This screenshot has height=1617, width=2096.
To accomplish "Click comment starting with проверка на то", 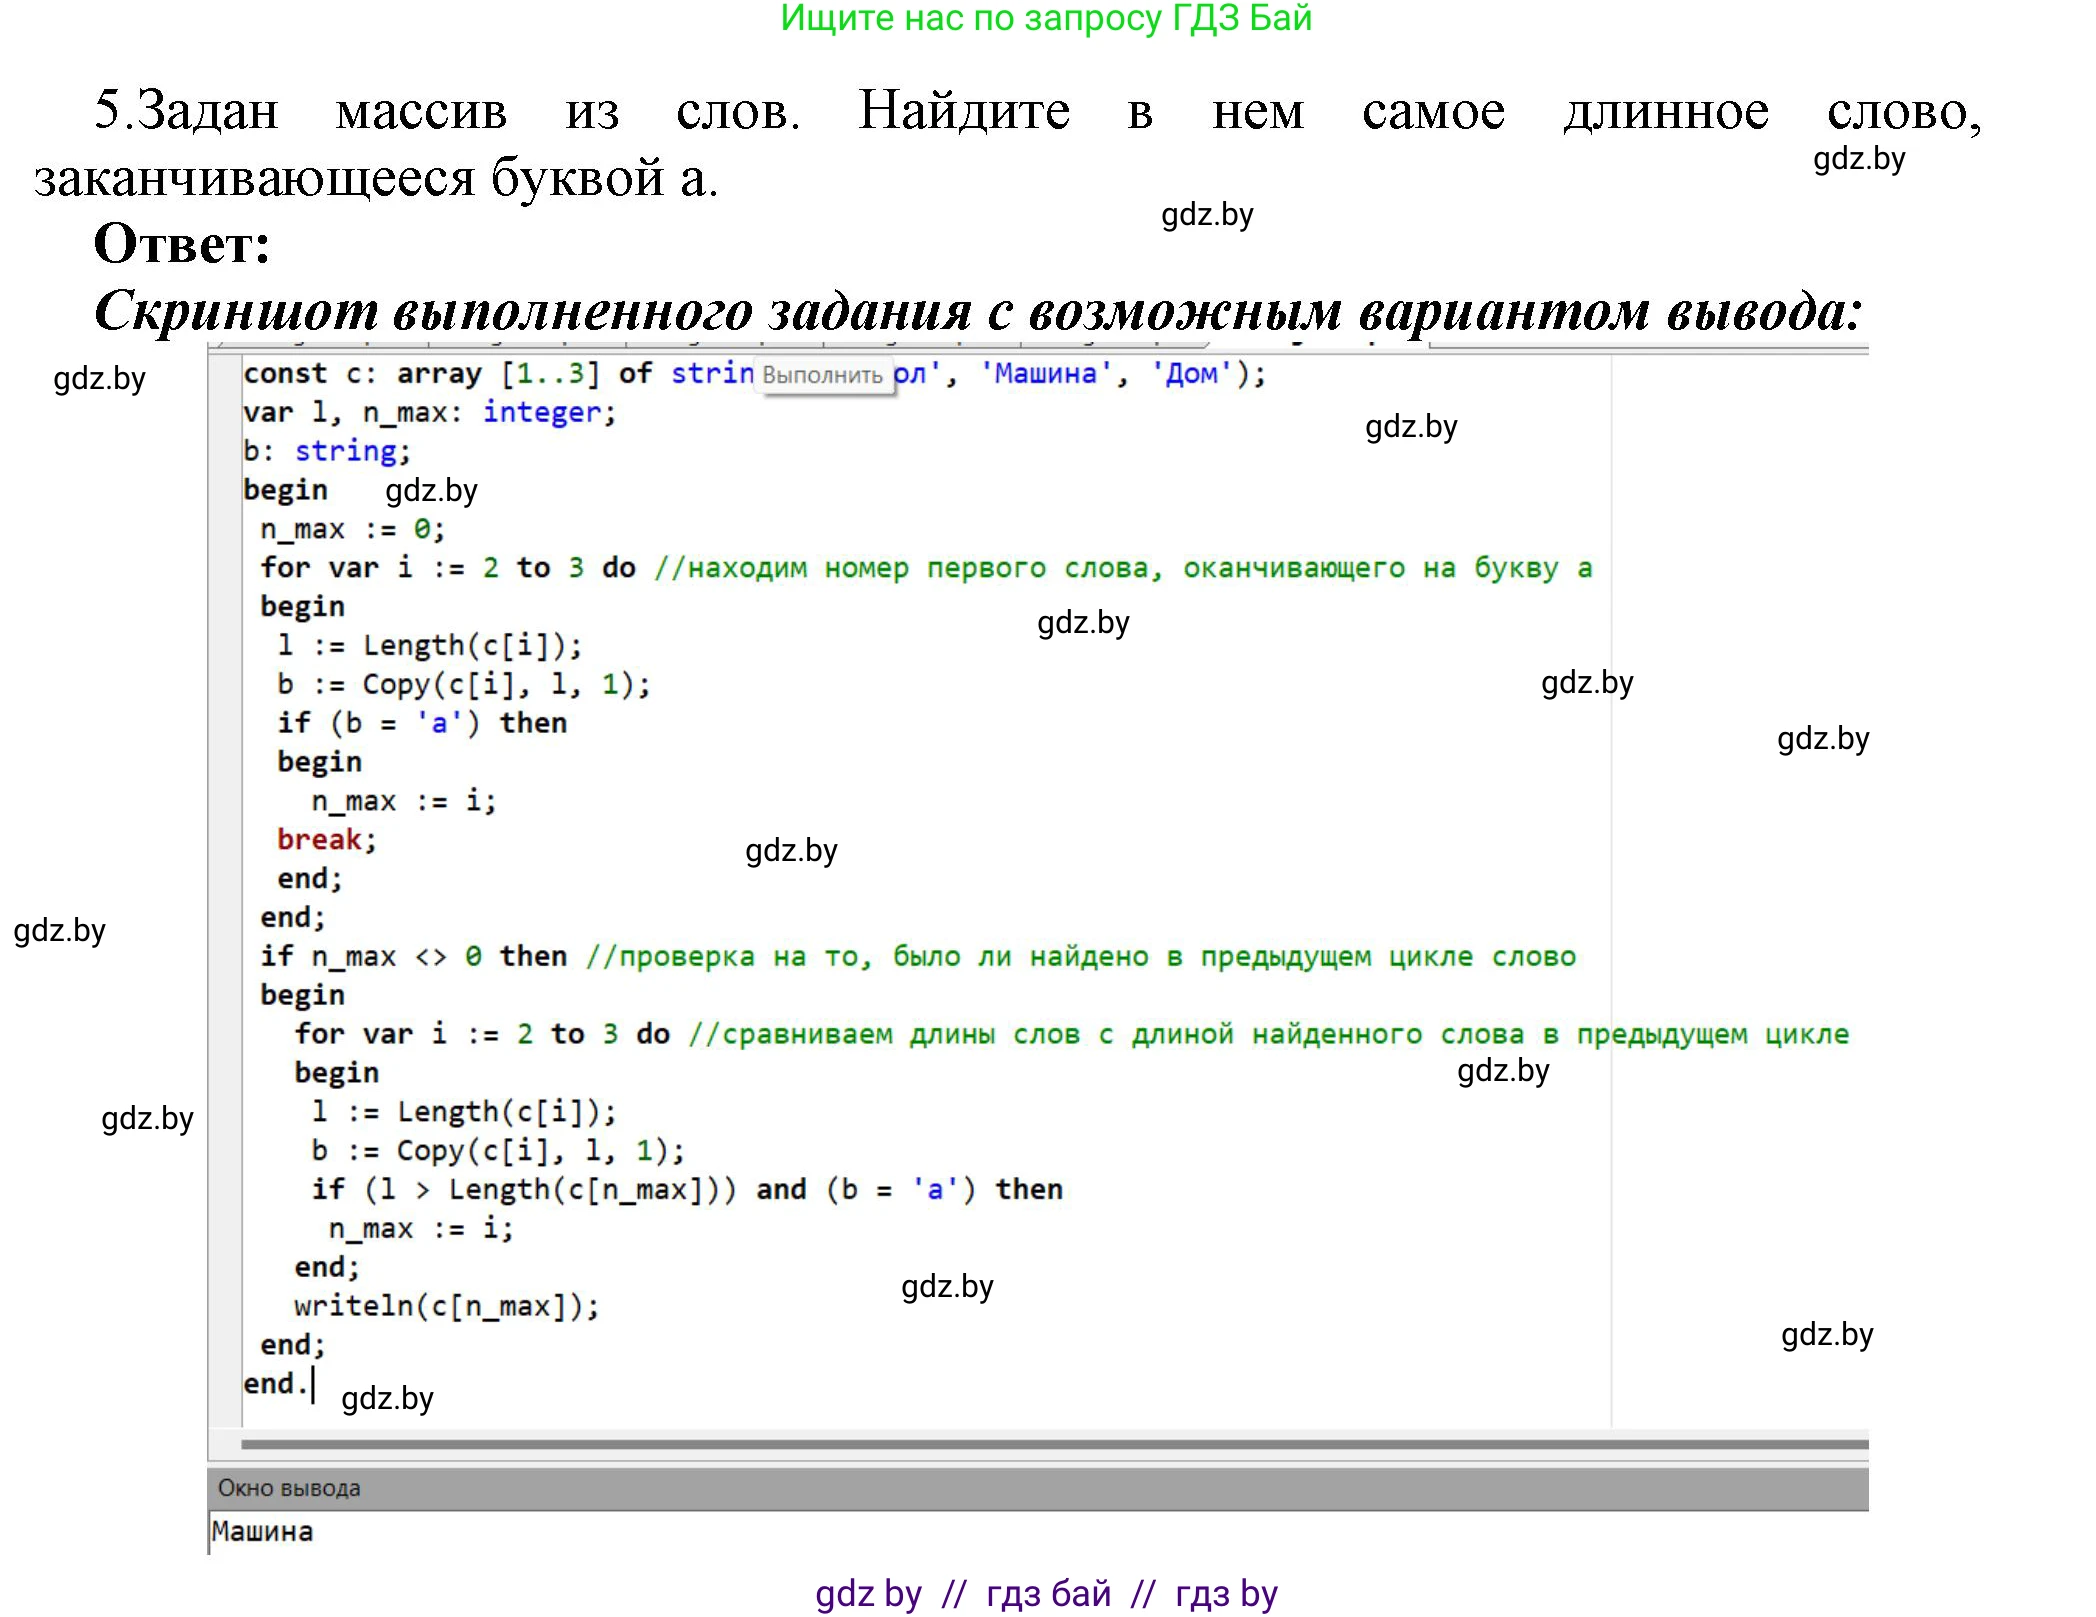I will coord(1080,956).
